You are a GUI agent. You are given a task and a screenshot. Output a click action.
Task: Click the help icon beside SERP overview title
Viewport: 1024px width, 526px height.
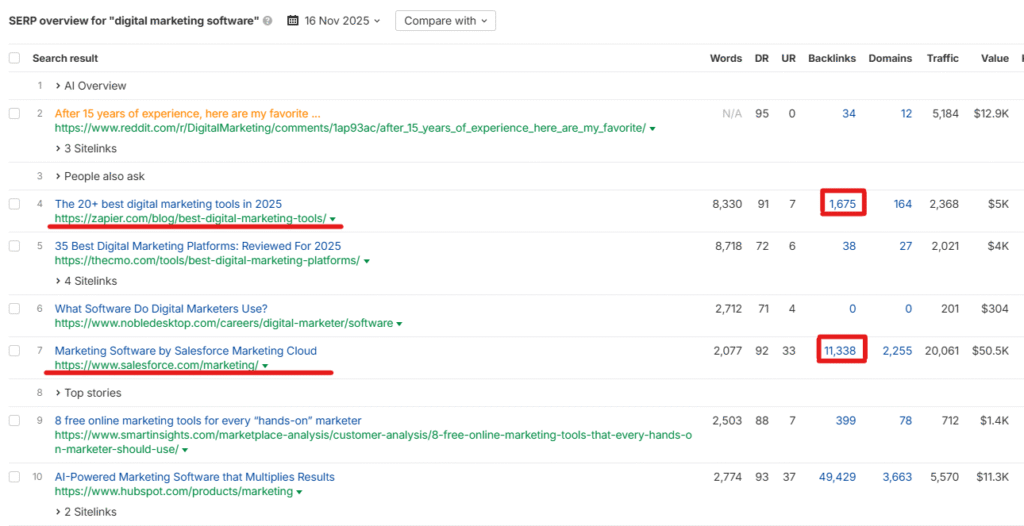click(267, 21)
